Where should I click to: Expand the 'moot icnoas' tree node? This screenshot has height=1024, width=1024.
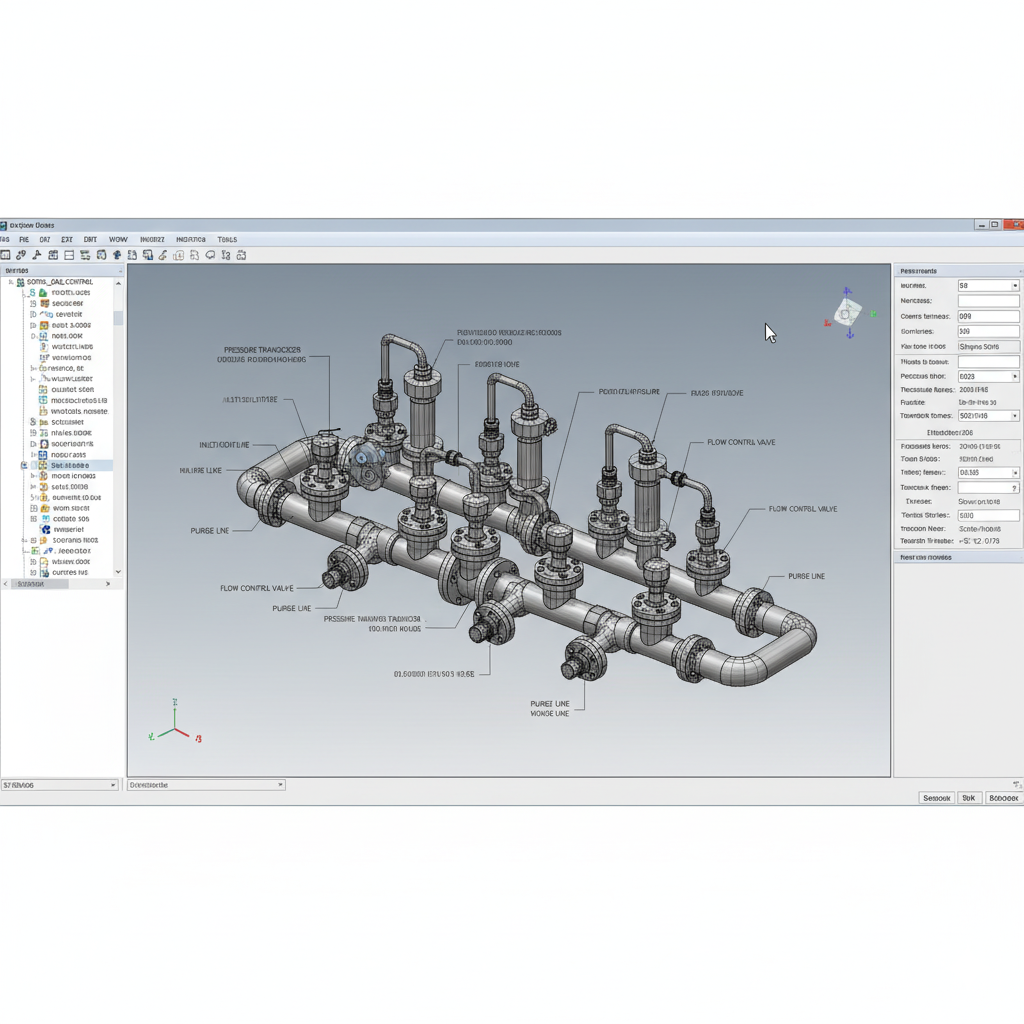(33, 476)
